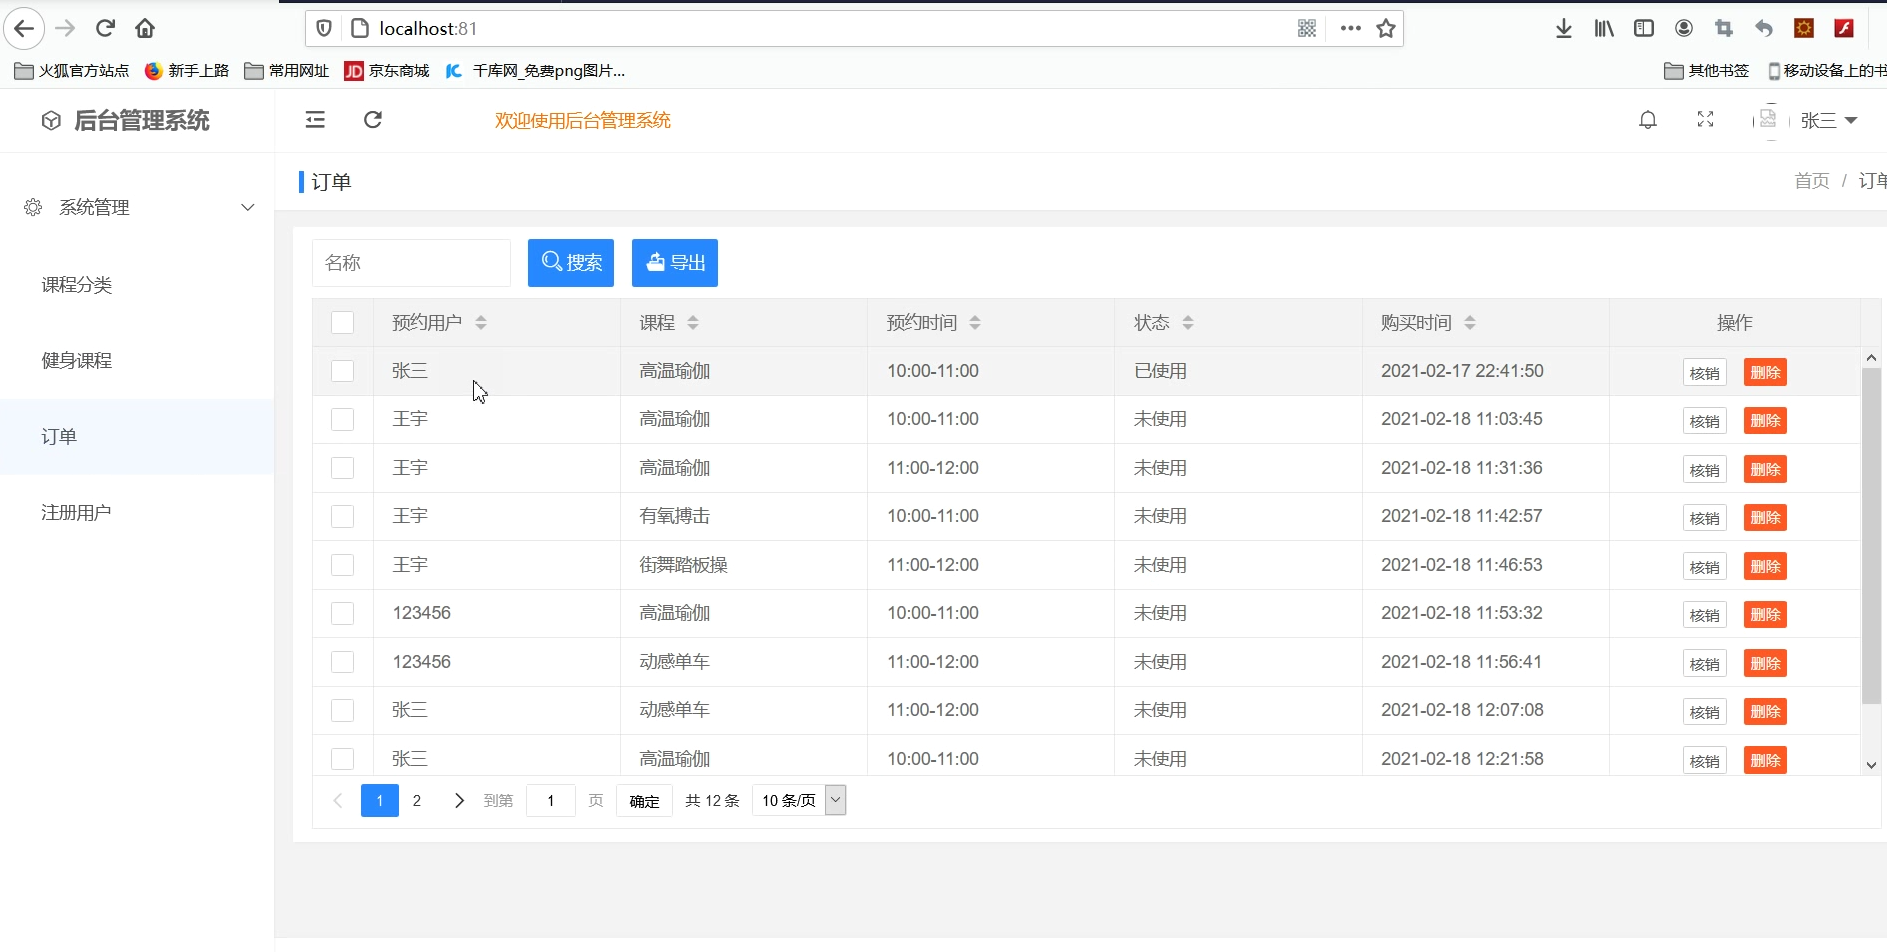The image size is (1887, 952).
Task: Click the undo arrow extension icon
Action: click(1764, 28)
